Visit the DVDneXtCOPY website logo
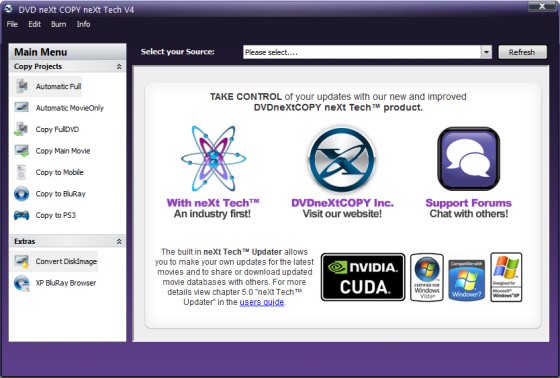Image resolution: width=560 pixels, height=378 pixels. [x=342, y=159]
